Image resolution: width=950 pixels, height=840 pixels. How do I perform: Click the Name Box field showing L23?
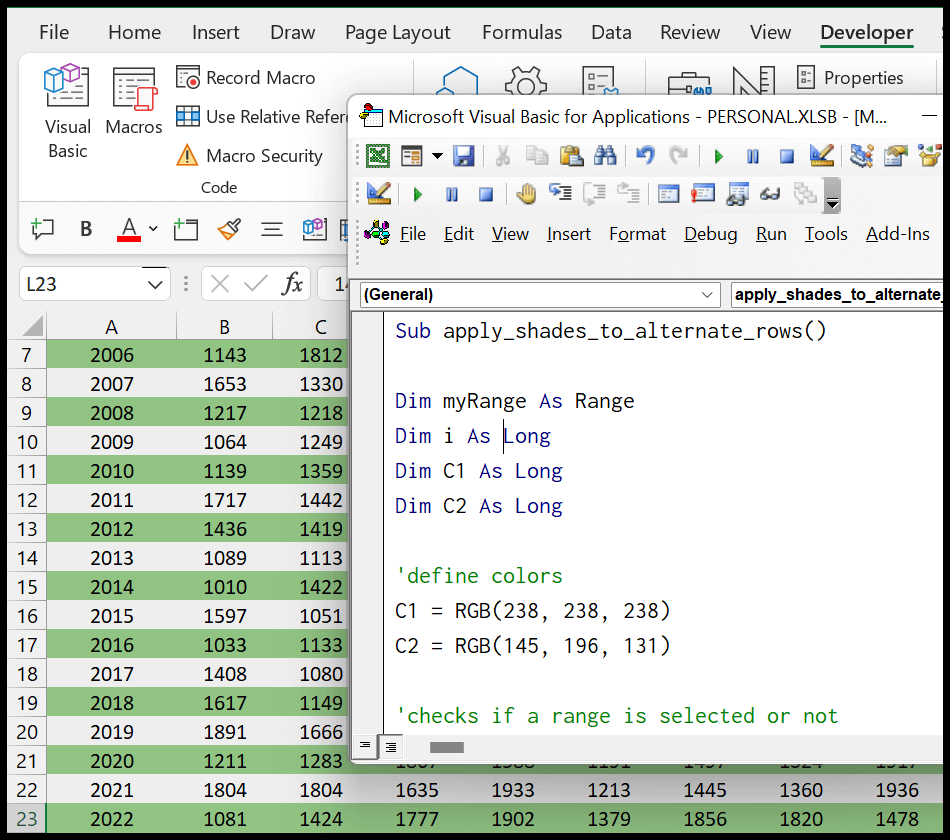(x=82, y=284)
